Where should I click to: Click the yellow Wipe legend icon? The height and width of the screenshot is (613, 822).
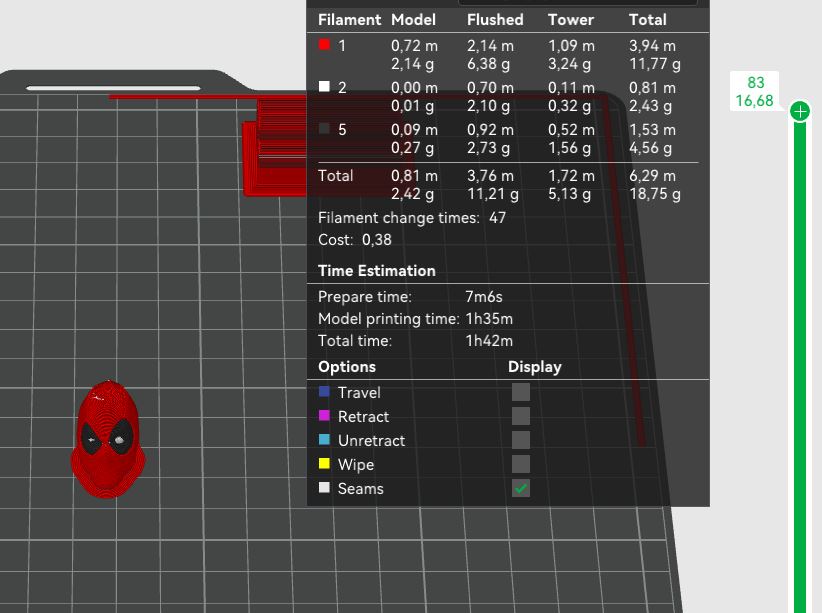pyautogui.click(x=325, y=464)
